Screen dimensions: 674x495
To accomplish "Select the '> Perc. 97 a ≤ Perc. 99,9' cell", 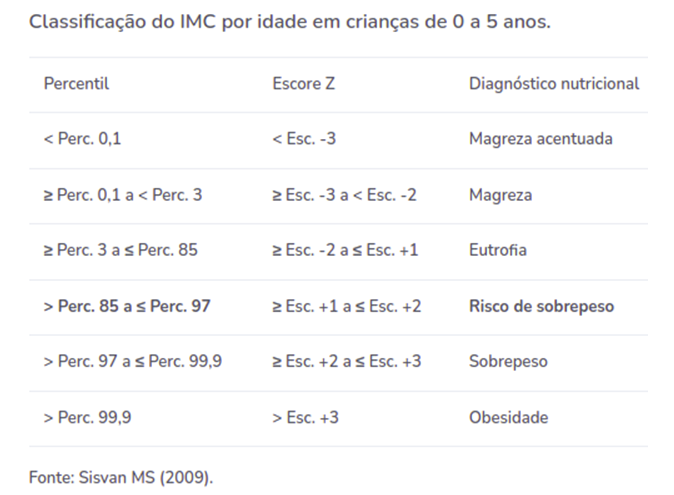I will coord(133,361).
